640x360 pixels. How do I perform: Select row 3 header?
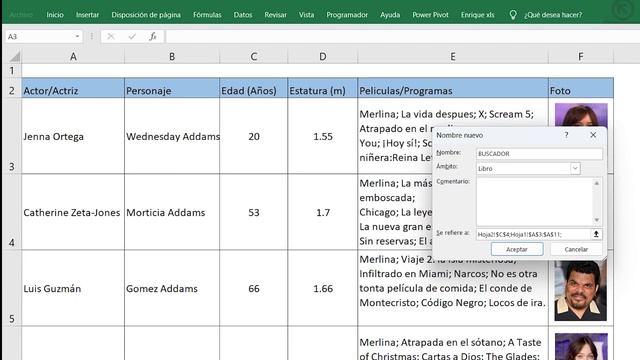click(x=11, y=136)
